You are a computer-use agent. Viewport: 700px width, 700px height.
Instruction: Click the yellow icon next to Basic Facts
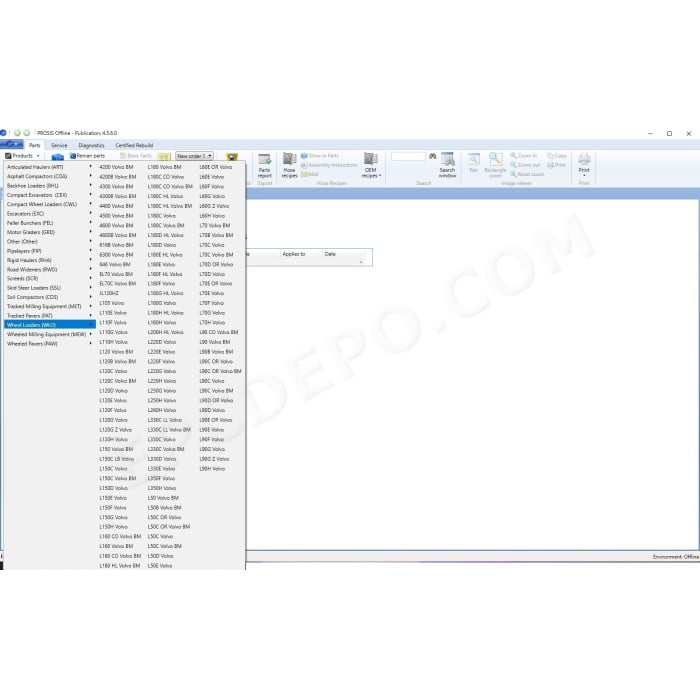164,156
